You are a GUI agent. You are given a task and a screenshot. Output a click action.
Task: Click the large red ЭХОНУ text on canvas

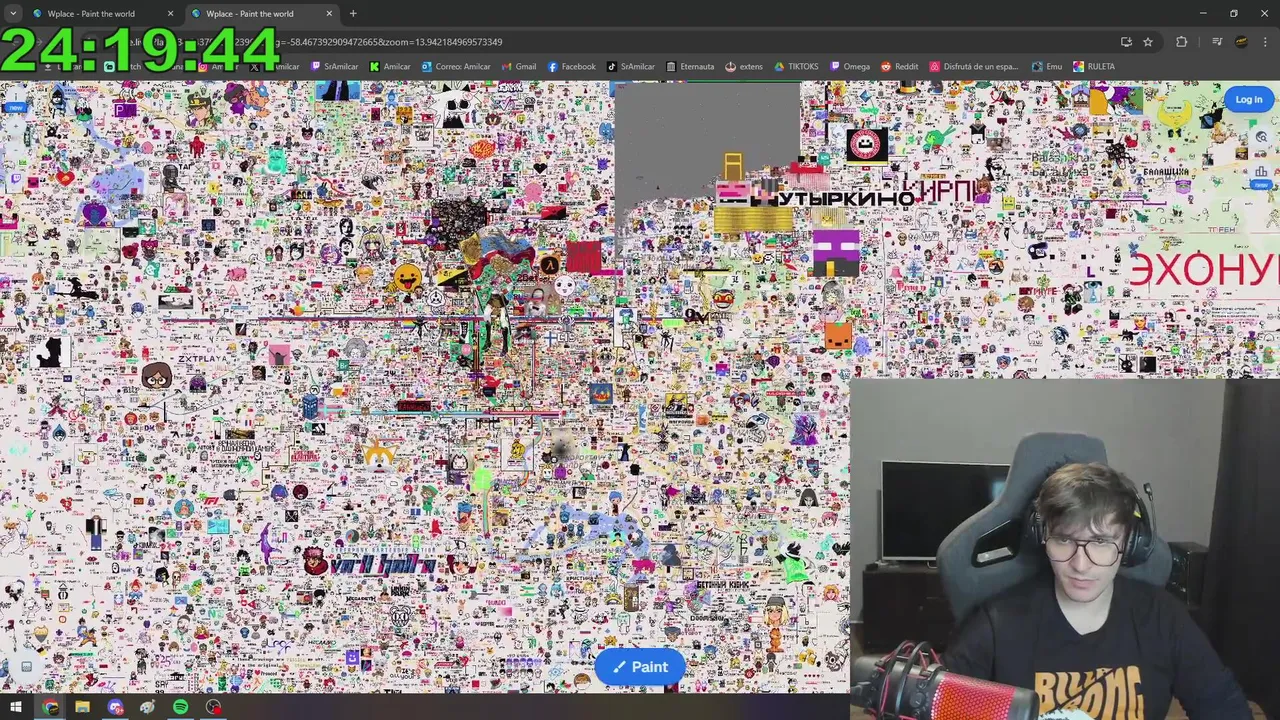[x=1204, y=270]
